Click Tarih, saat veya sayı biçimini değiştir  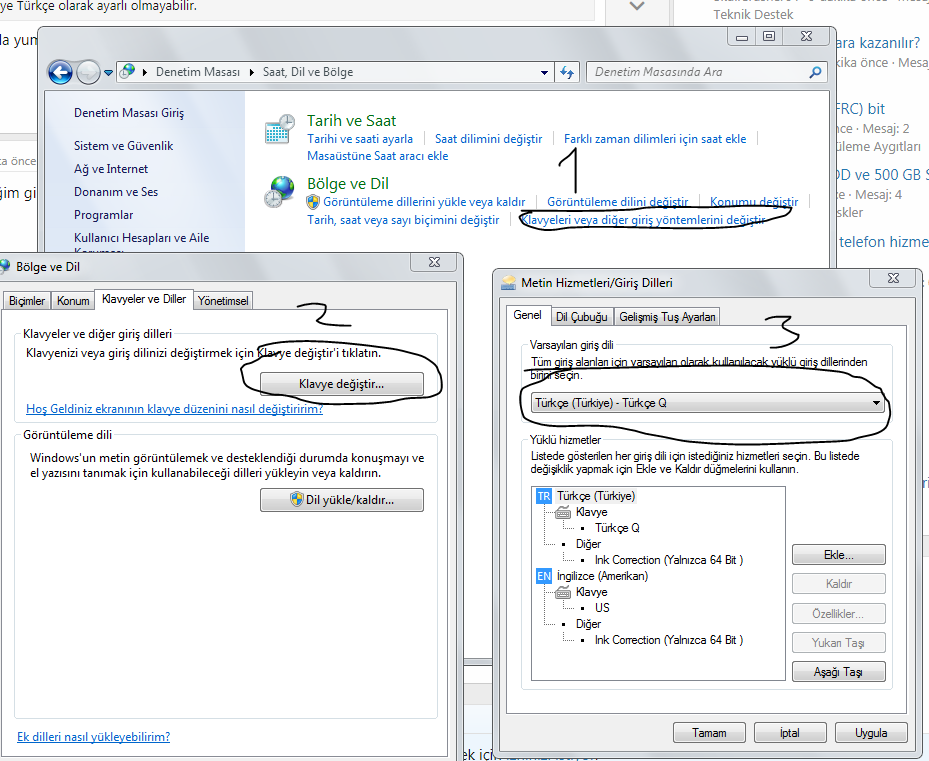(x=403, y=220)
